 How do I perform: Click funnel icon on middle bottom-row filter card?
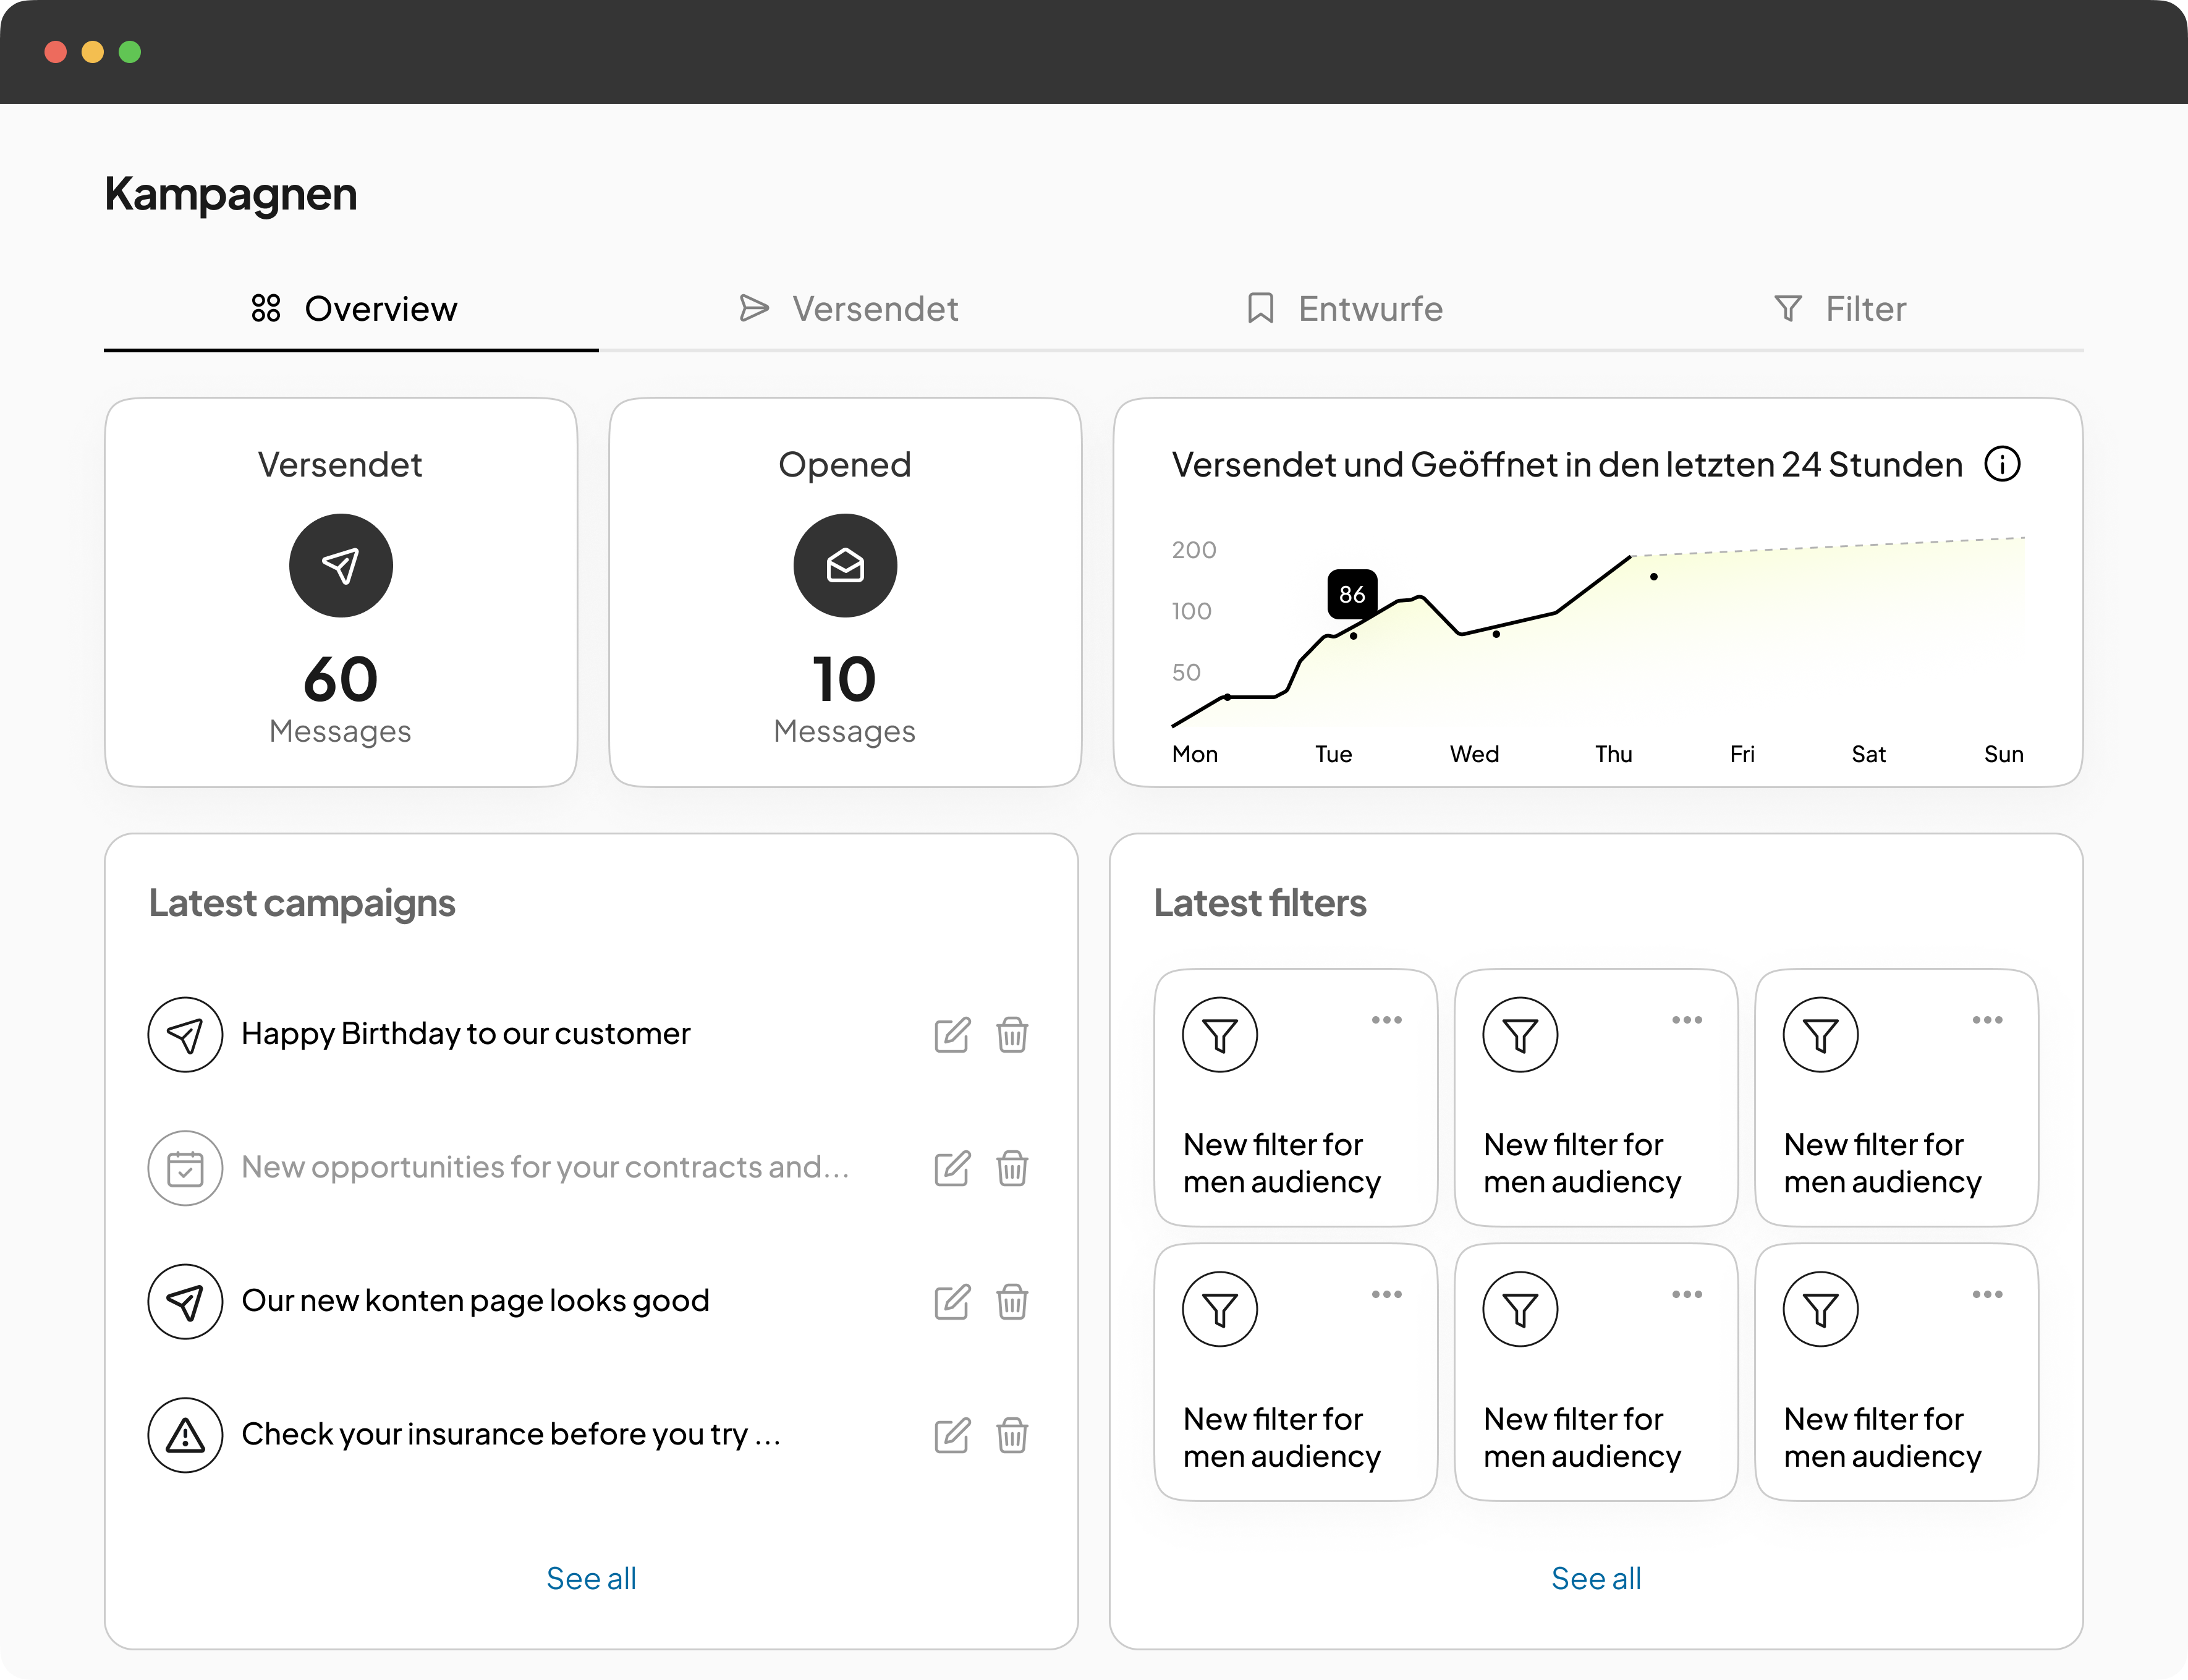(x=1520, y=1309)
